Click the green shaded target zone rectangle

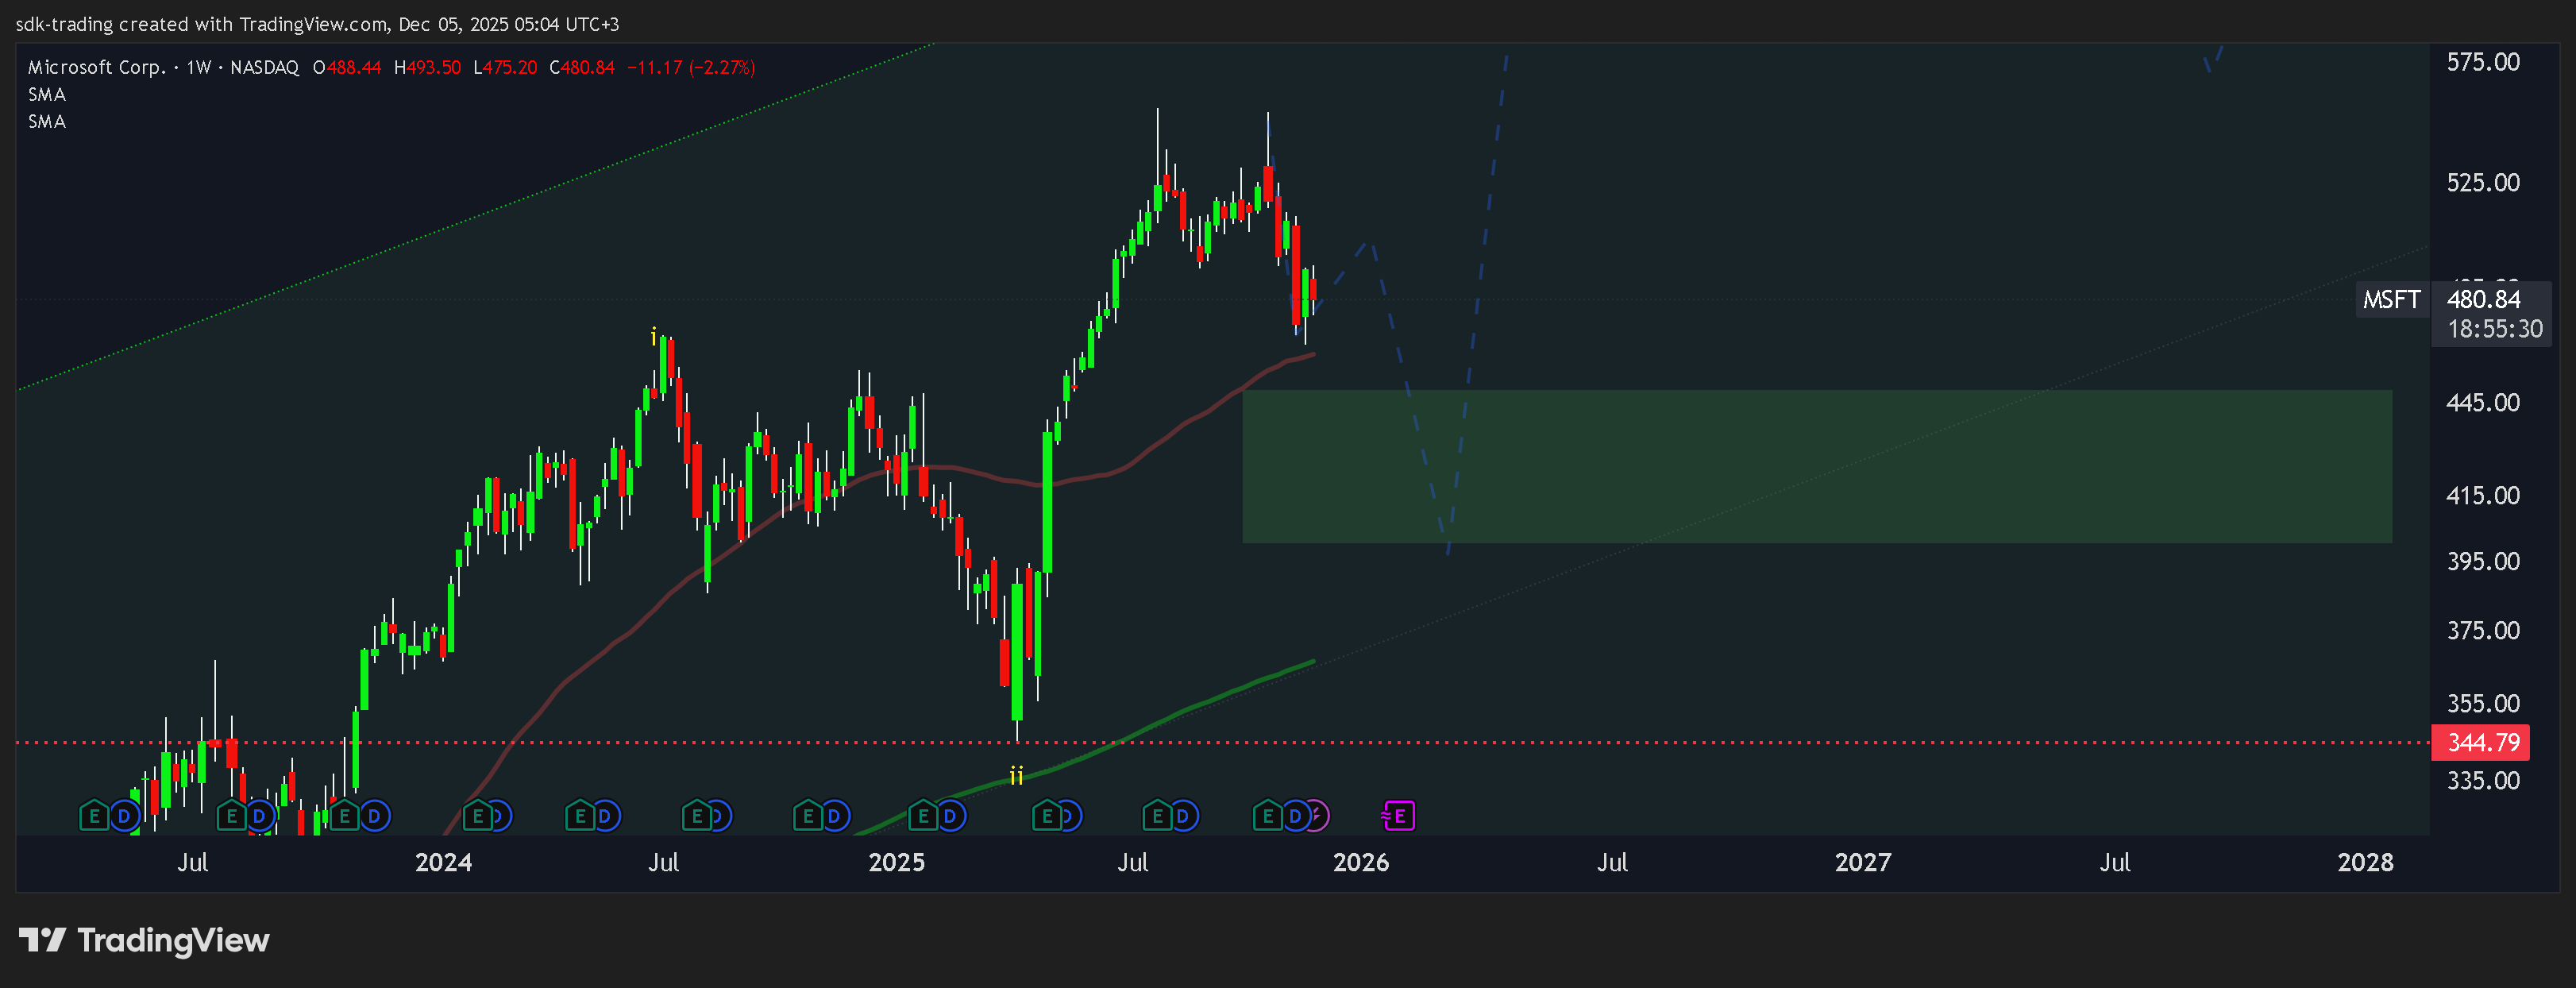pyautogui.click(x=1817, y=466)
